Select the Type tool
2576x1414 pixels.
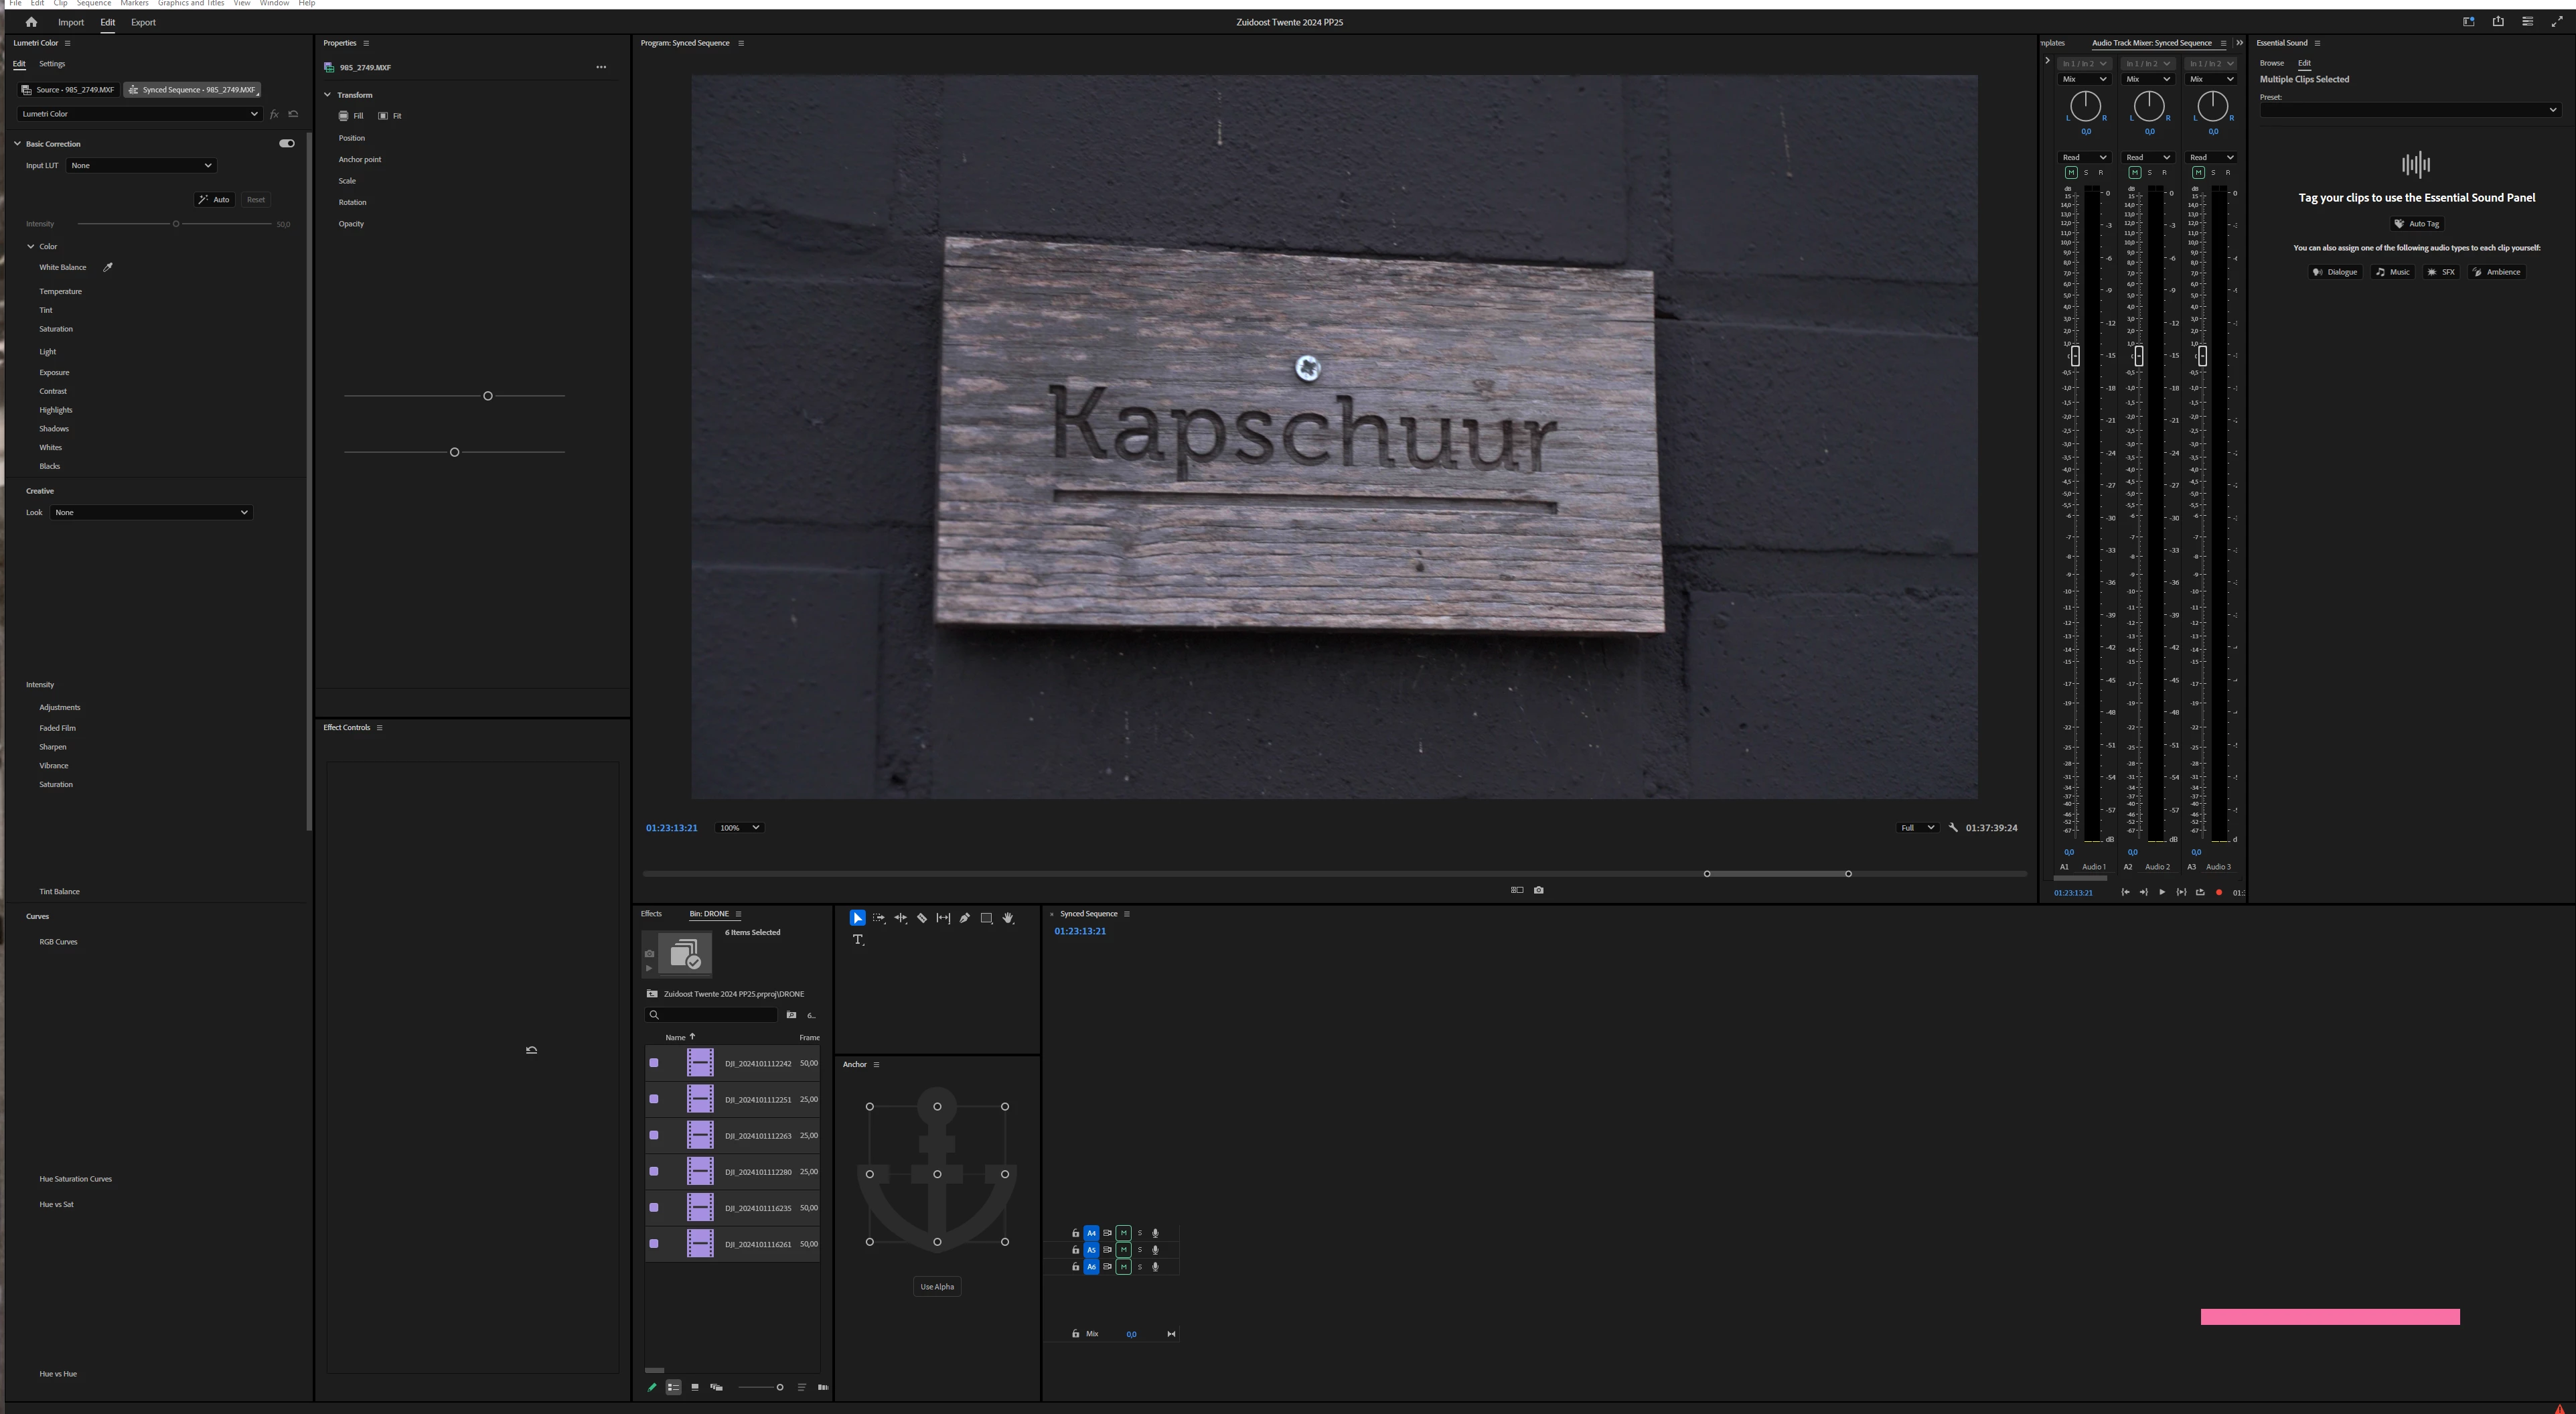tap(858, 940)
